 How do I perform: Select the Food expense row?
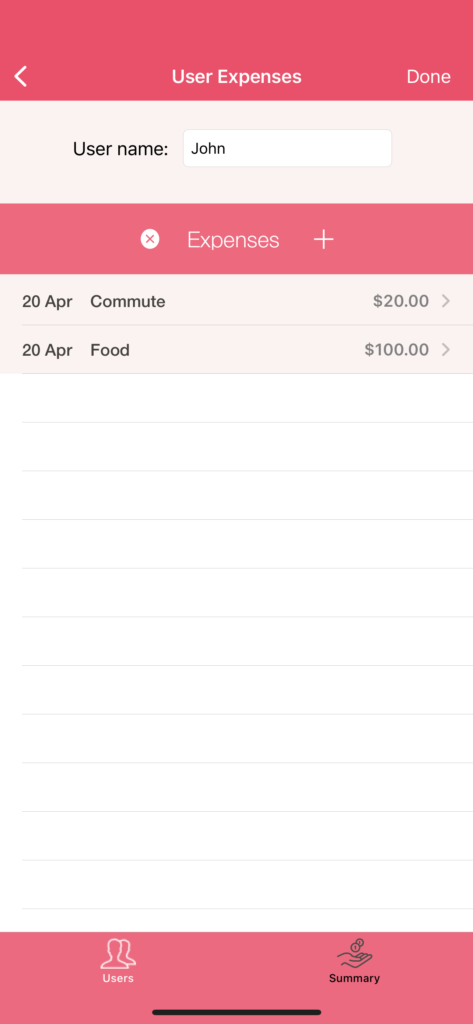click(x=236, y=349)
